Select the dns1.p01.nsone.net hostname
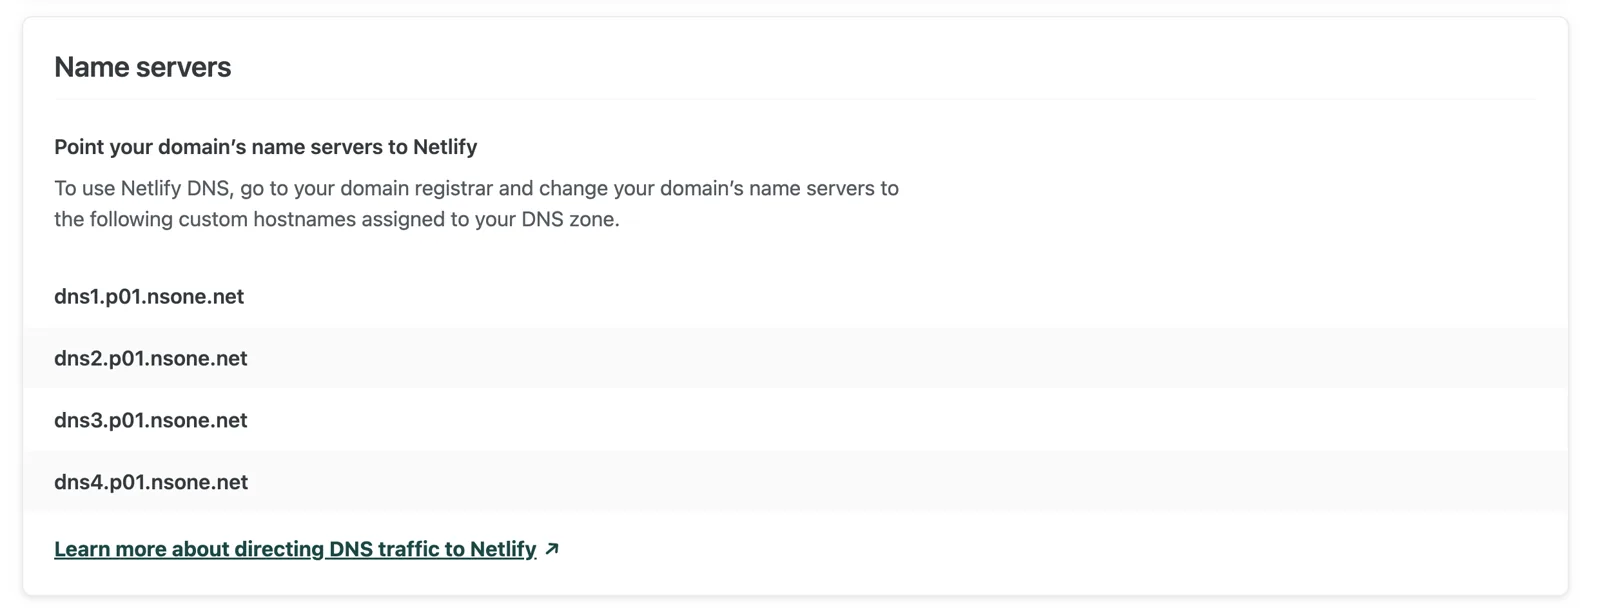Viewport: 1600px width, 615px height. tap(149, 296)
